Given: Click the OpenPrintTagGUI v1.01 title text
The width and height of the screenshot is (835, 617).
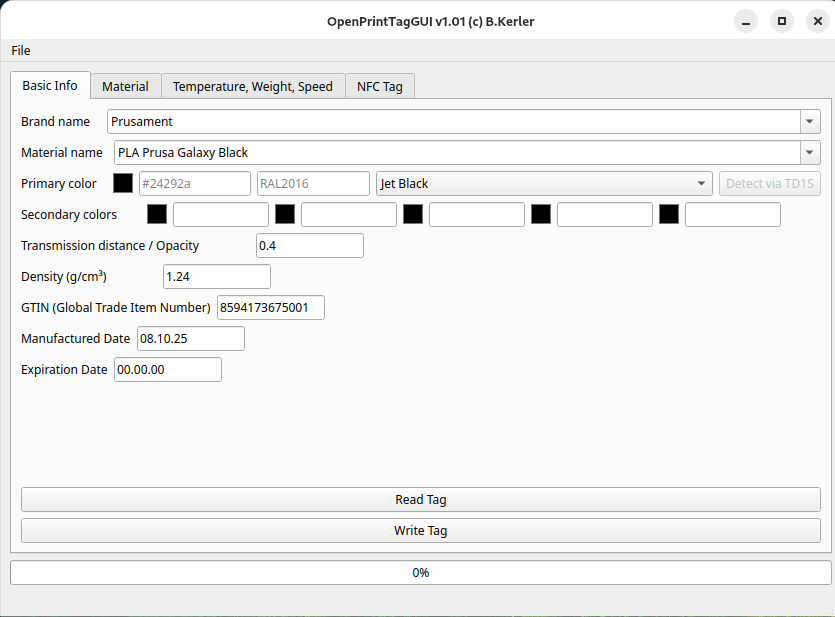Looking at the screenshot, I should [430, 21].
